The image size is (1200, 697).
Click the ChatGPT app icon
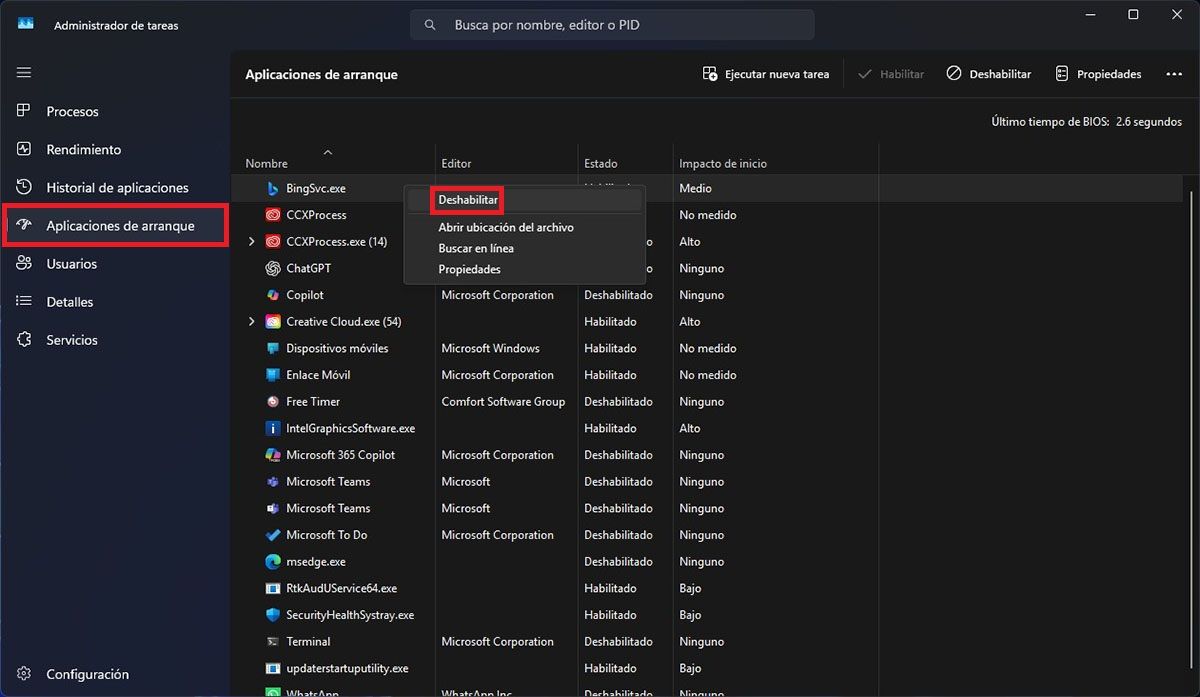[273, 268]
